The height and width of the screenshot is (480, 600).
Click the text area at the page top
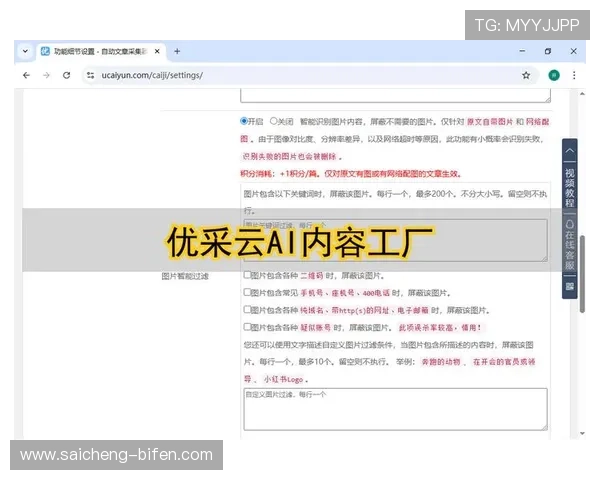(395, 96)
